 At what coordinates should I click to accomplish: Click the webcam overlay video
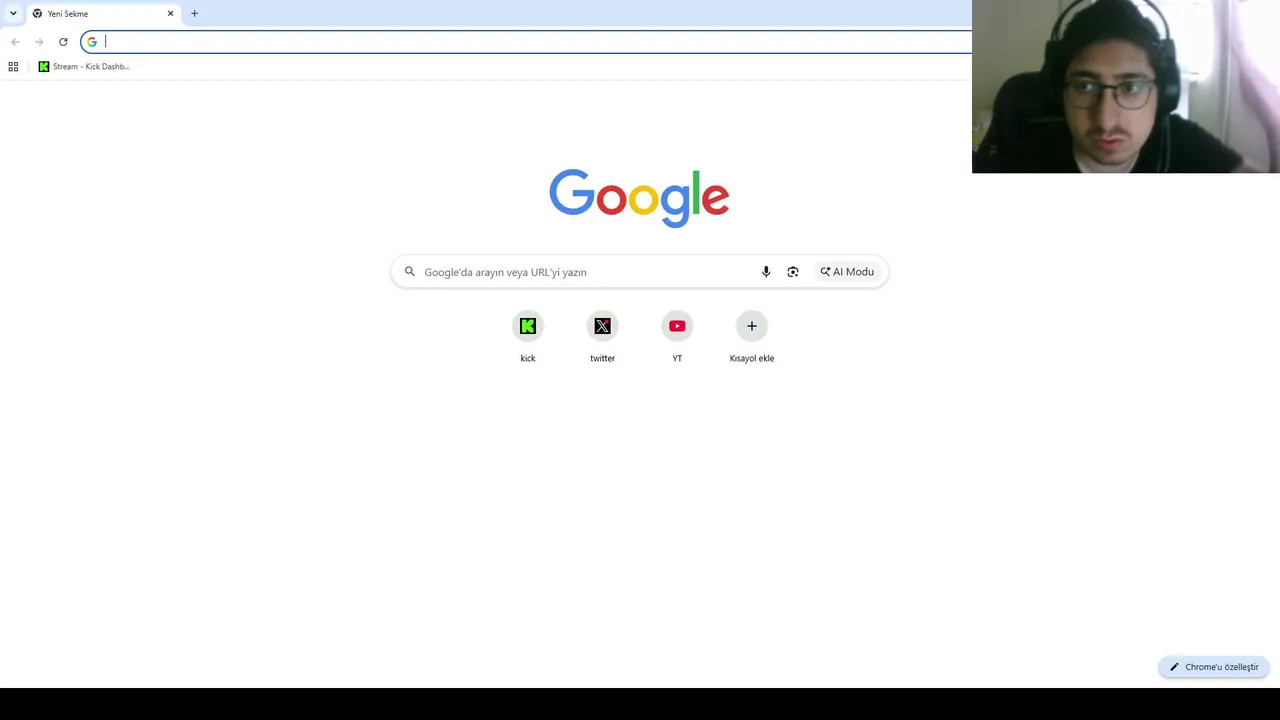click(x=1126, y=86)
